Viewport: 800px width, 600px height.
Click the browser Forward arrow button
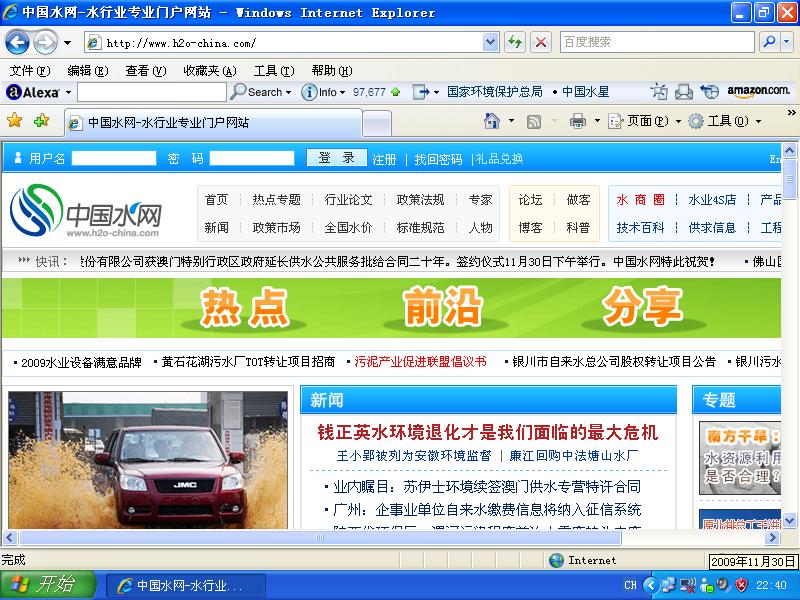(x=46, y=42)
